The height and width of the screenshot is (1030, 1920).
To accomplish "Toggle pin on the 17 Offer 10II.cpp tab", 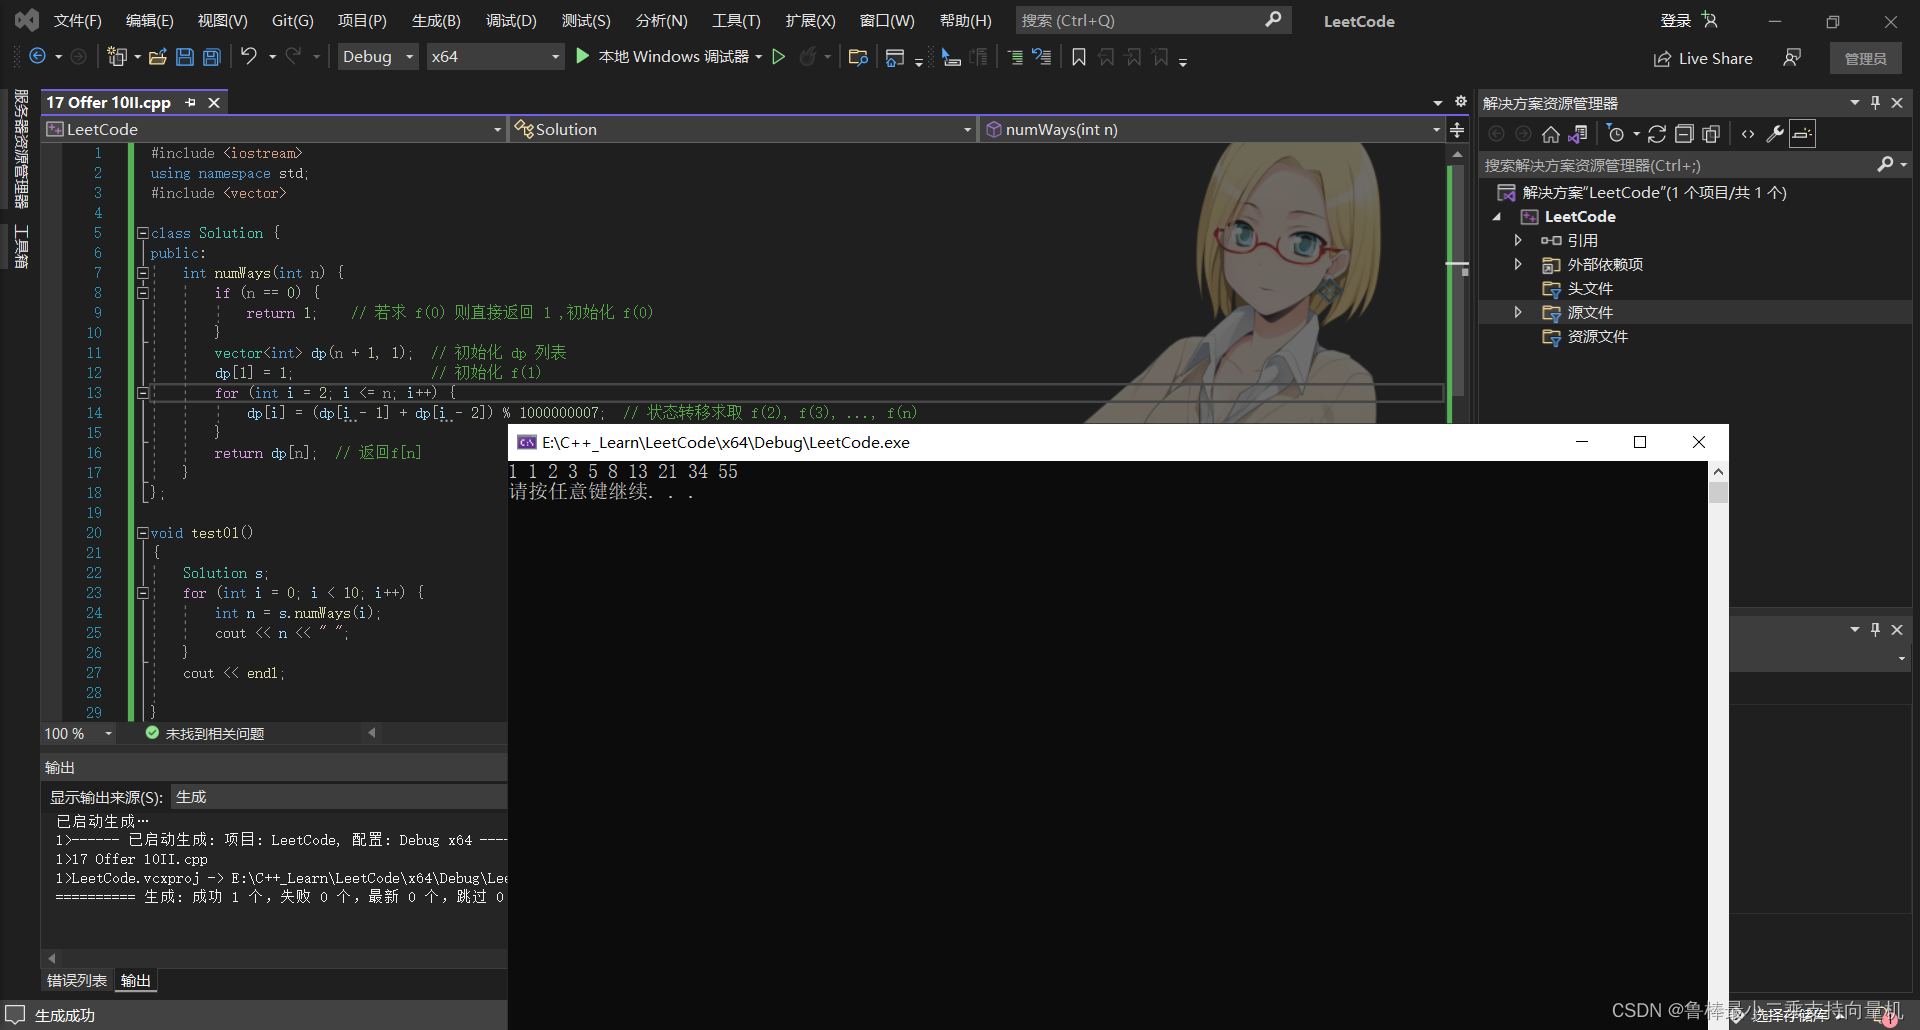I will click(x=190, y=103).
